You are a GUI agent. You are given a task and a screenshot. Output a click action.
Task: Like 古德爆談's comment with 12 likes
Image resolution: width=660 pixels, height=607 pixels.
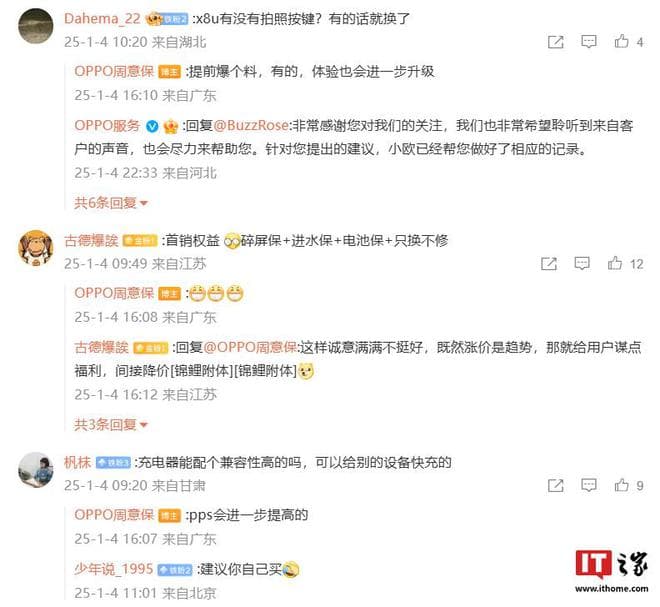615,263
